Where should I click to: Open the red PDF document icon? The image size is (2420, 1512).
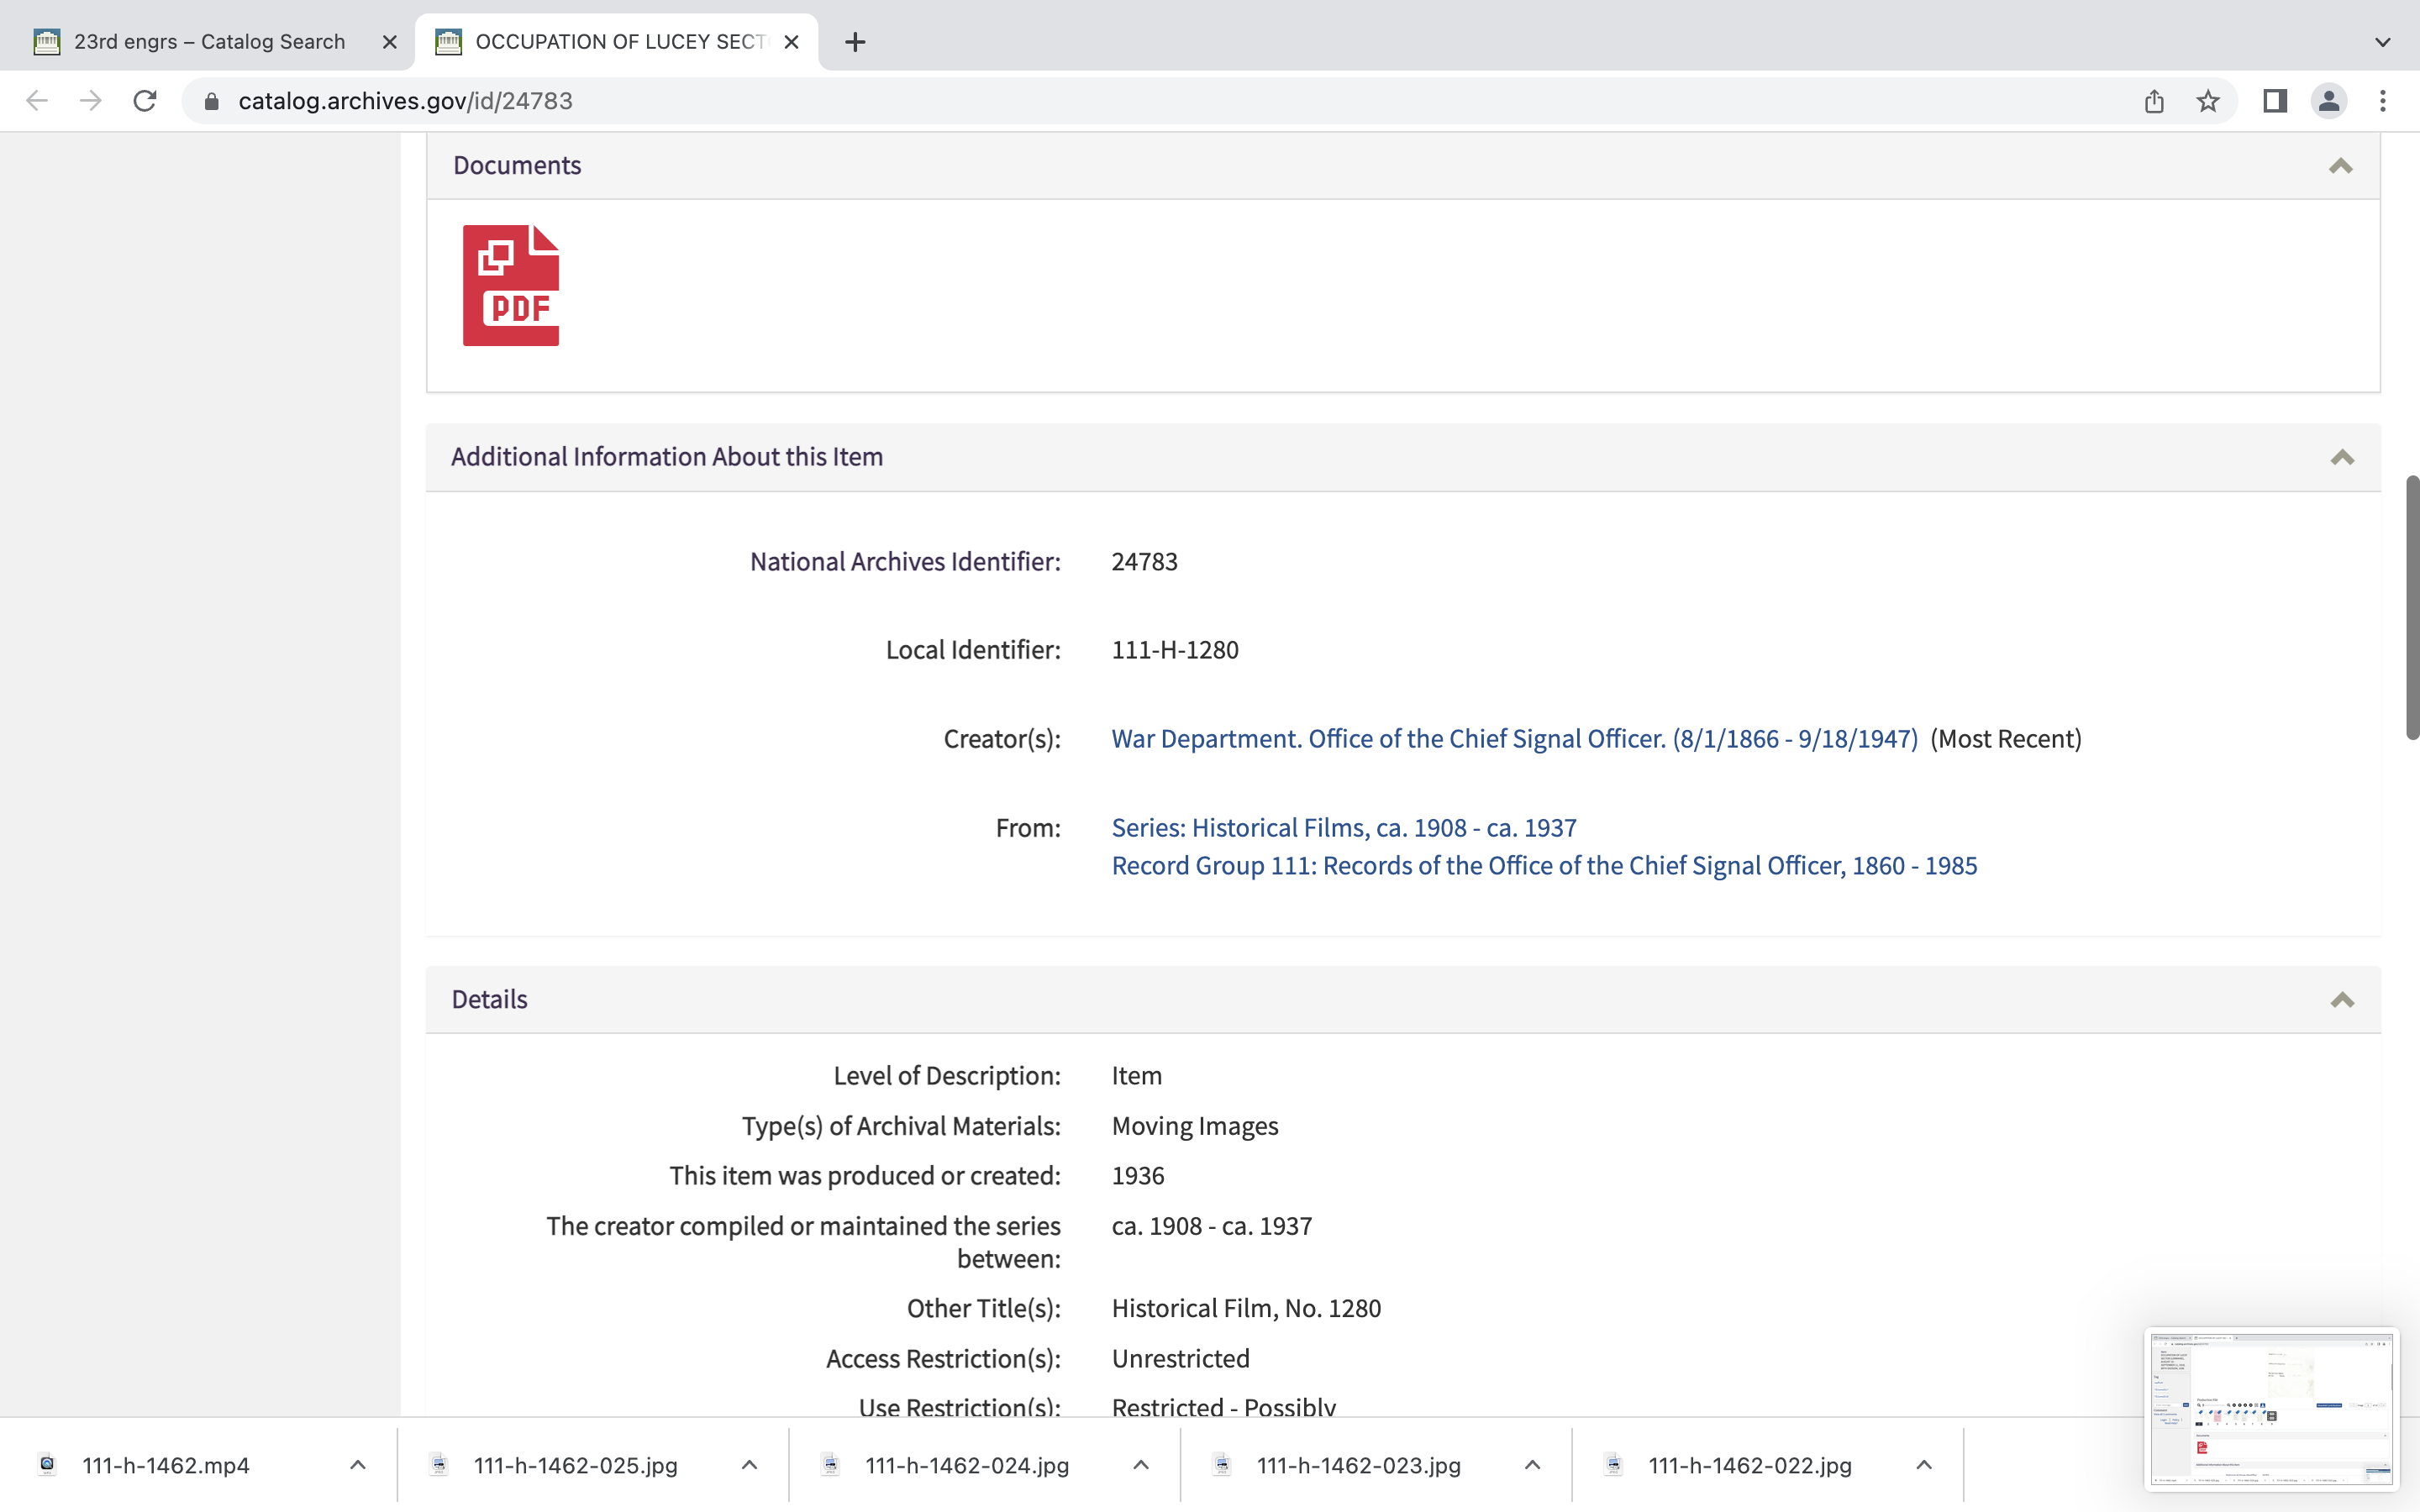(510, 286)
